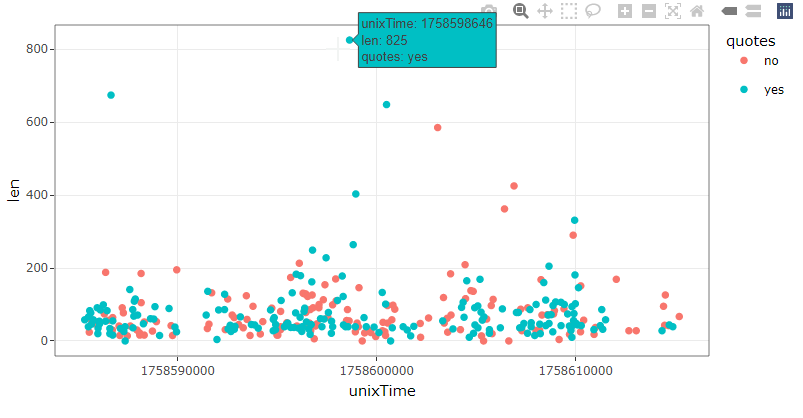Open the Plotly logo link
803x418 pixels.
(x=785, y=11)
